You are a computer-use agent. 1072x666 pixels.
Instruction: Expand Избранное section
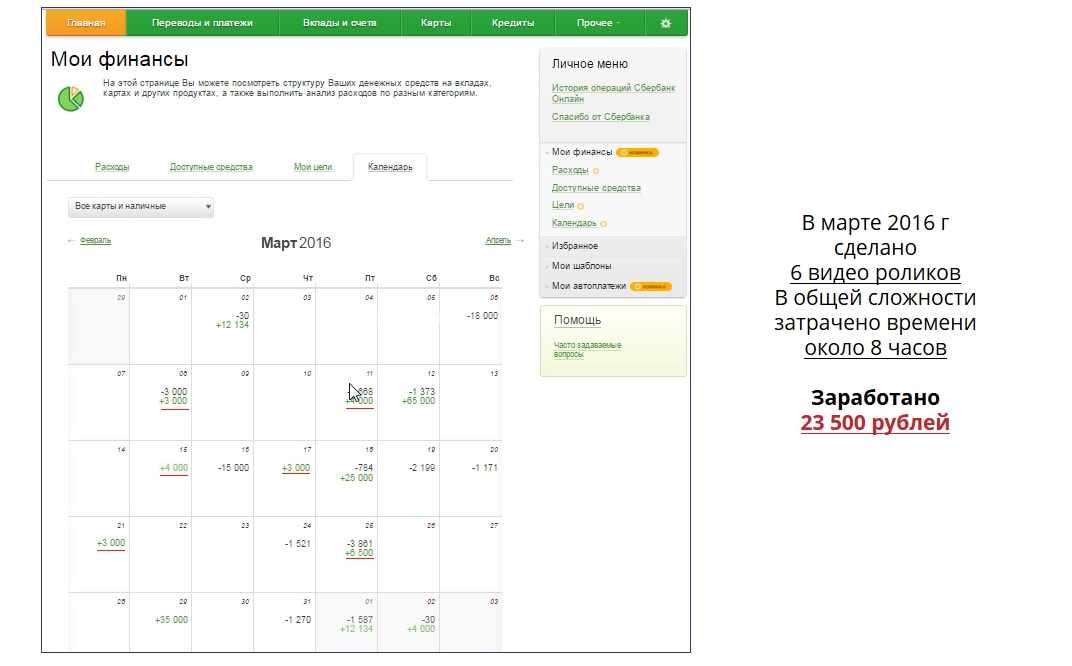pyautogui.click(x=575, y=245)
